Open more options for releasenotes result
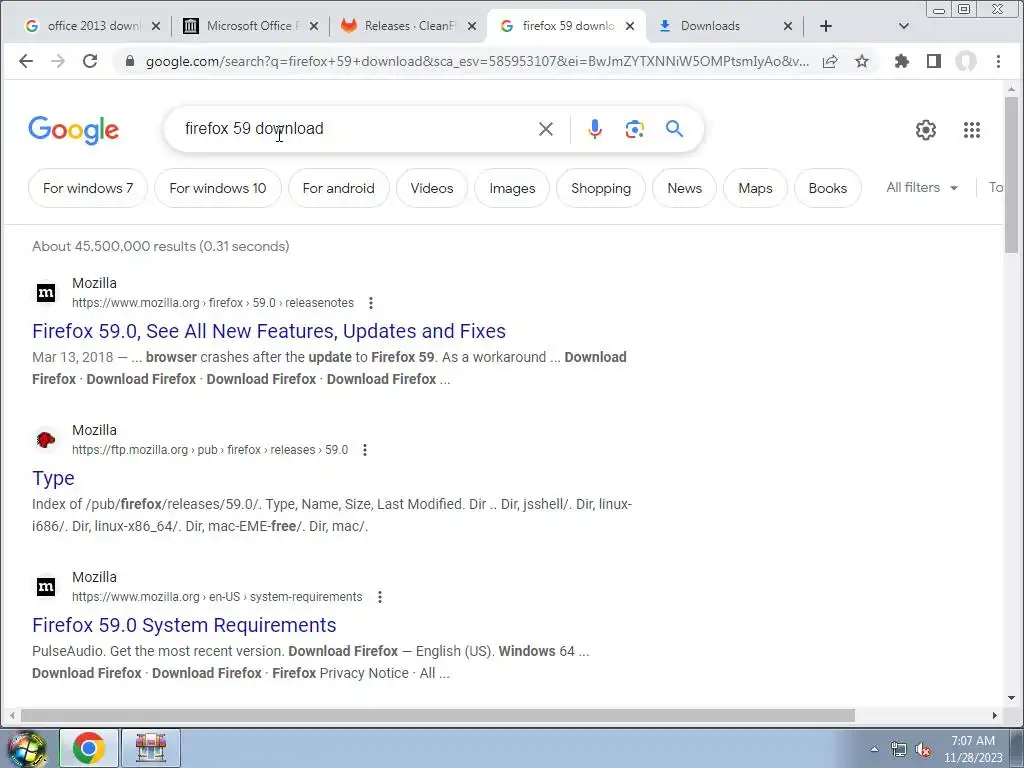This screenshot has width=1024, height=768. click(371, 303)
